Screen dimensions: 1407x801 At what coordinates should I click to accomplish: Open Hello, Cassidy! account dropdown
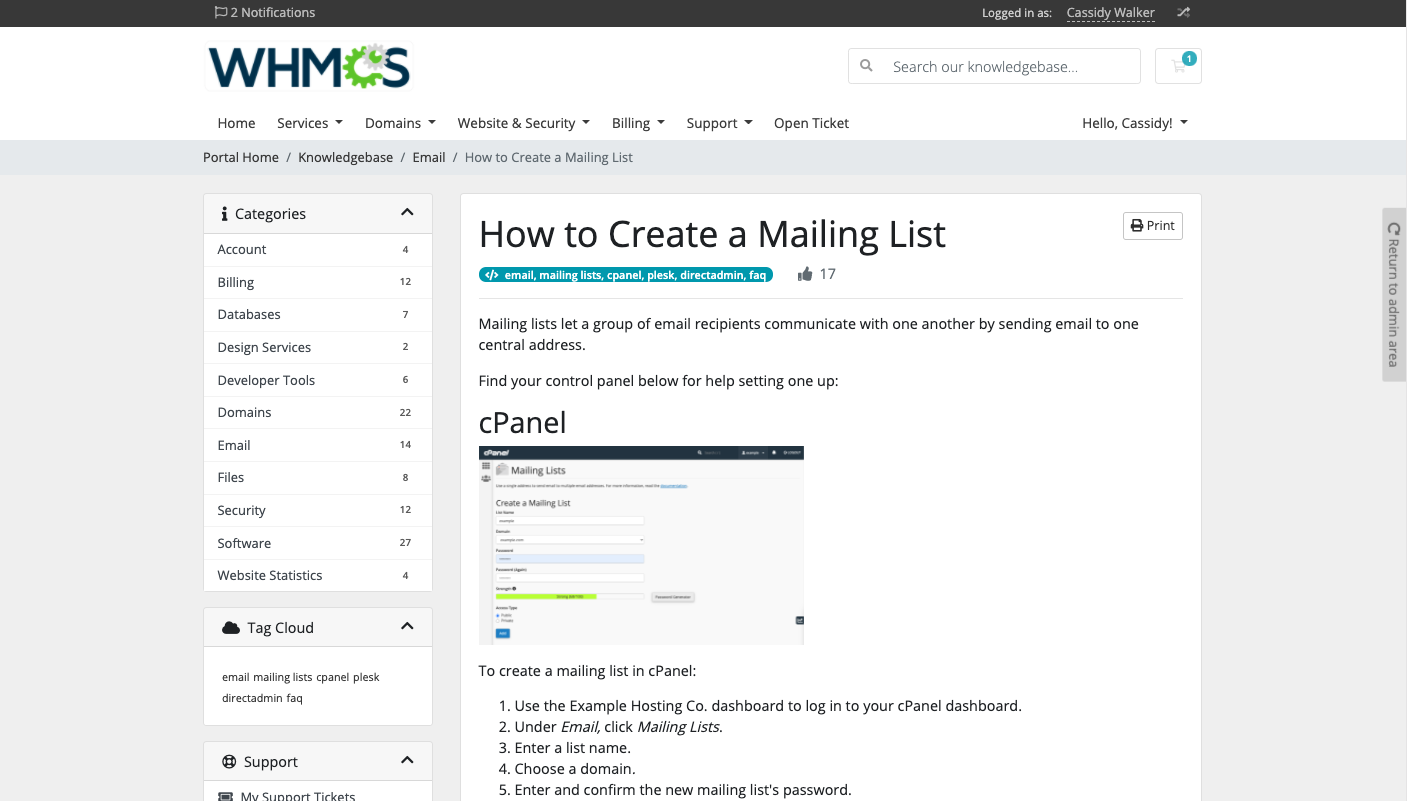(x=1135, y=123)
